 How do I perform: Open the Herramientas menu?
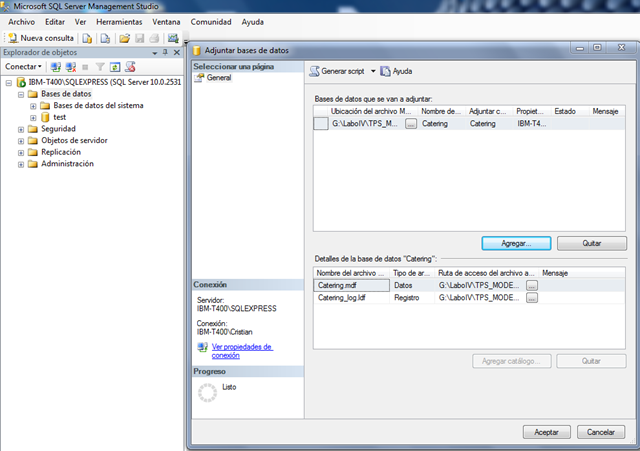[x=119, y=22]
